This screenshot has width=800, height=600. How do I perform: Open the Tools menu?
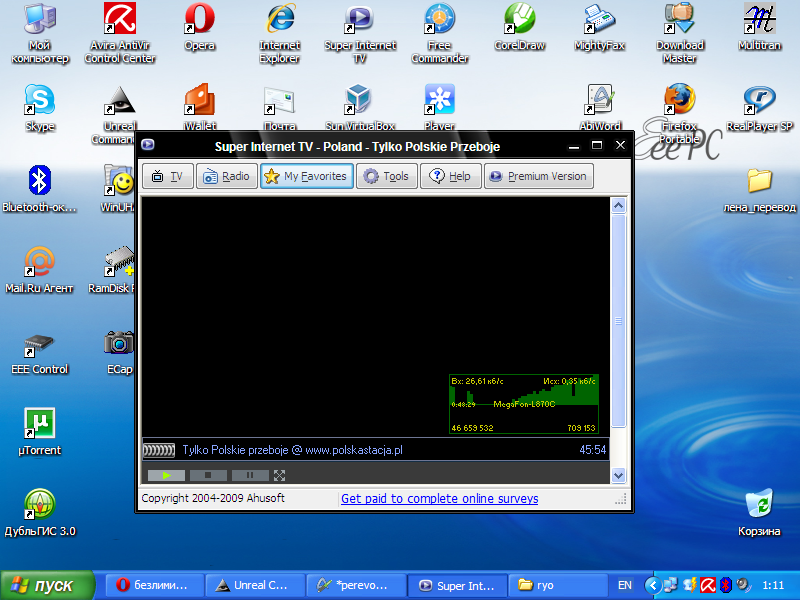point(386,177)
